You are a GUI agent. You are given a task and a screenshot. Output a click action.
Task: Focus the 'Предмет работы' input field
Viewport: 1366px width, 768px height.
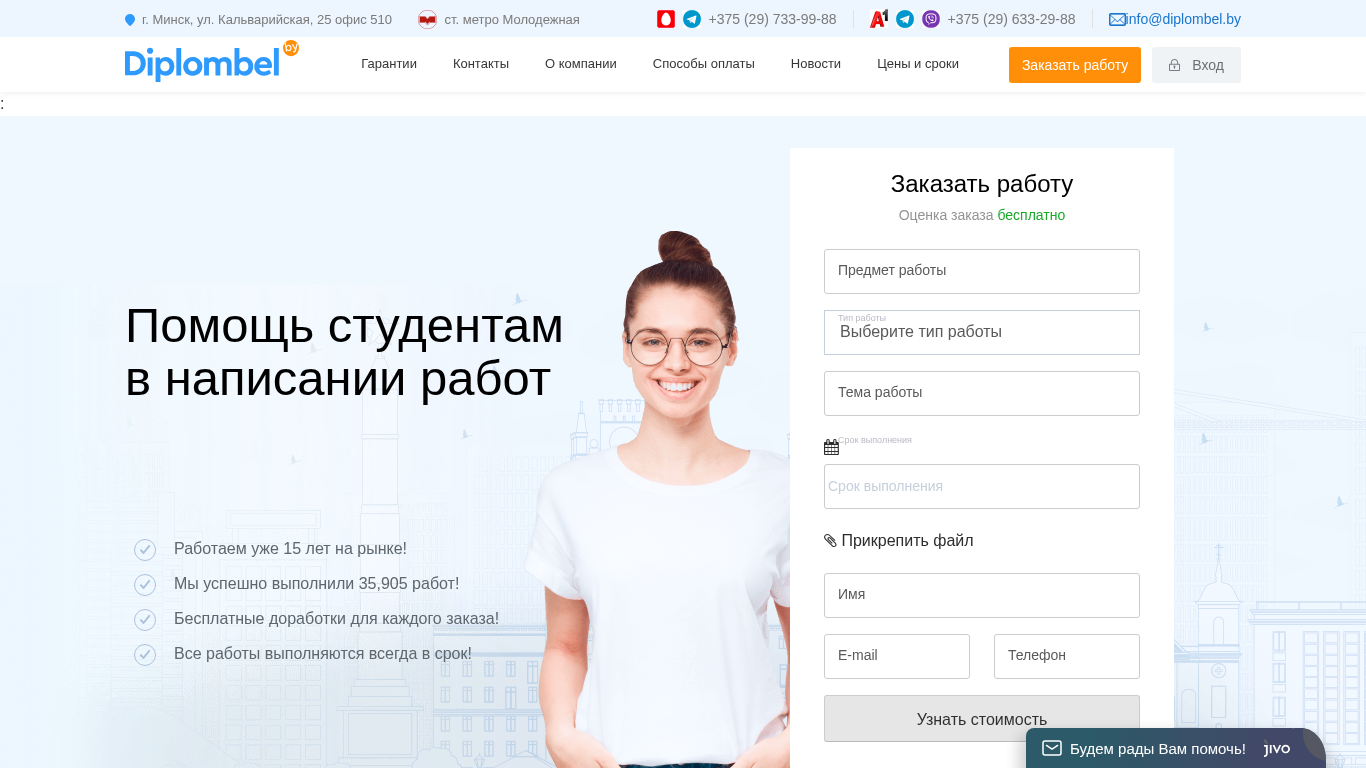coord(982,271)
